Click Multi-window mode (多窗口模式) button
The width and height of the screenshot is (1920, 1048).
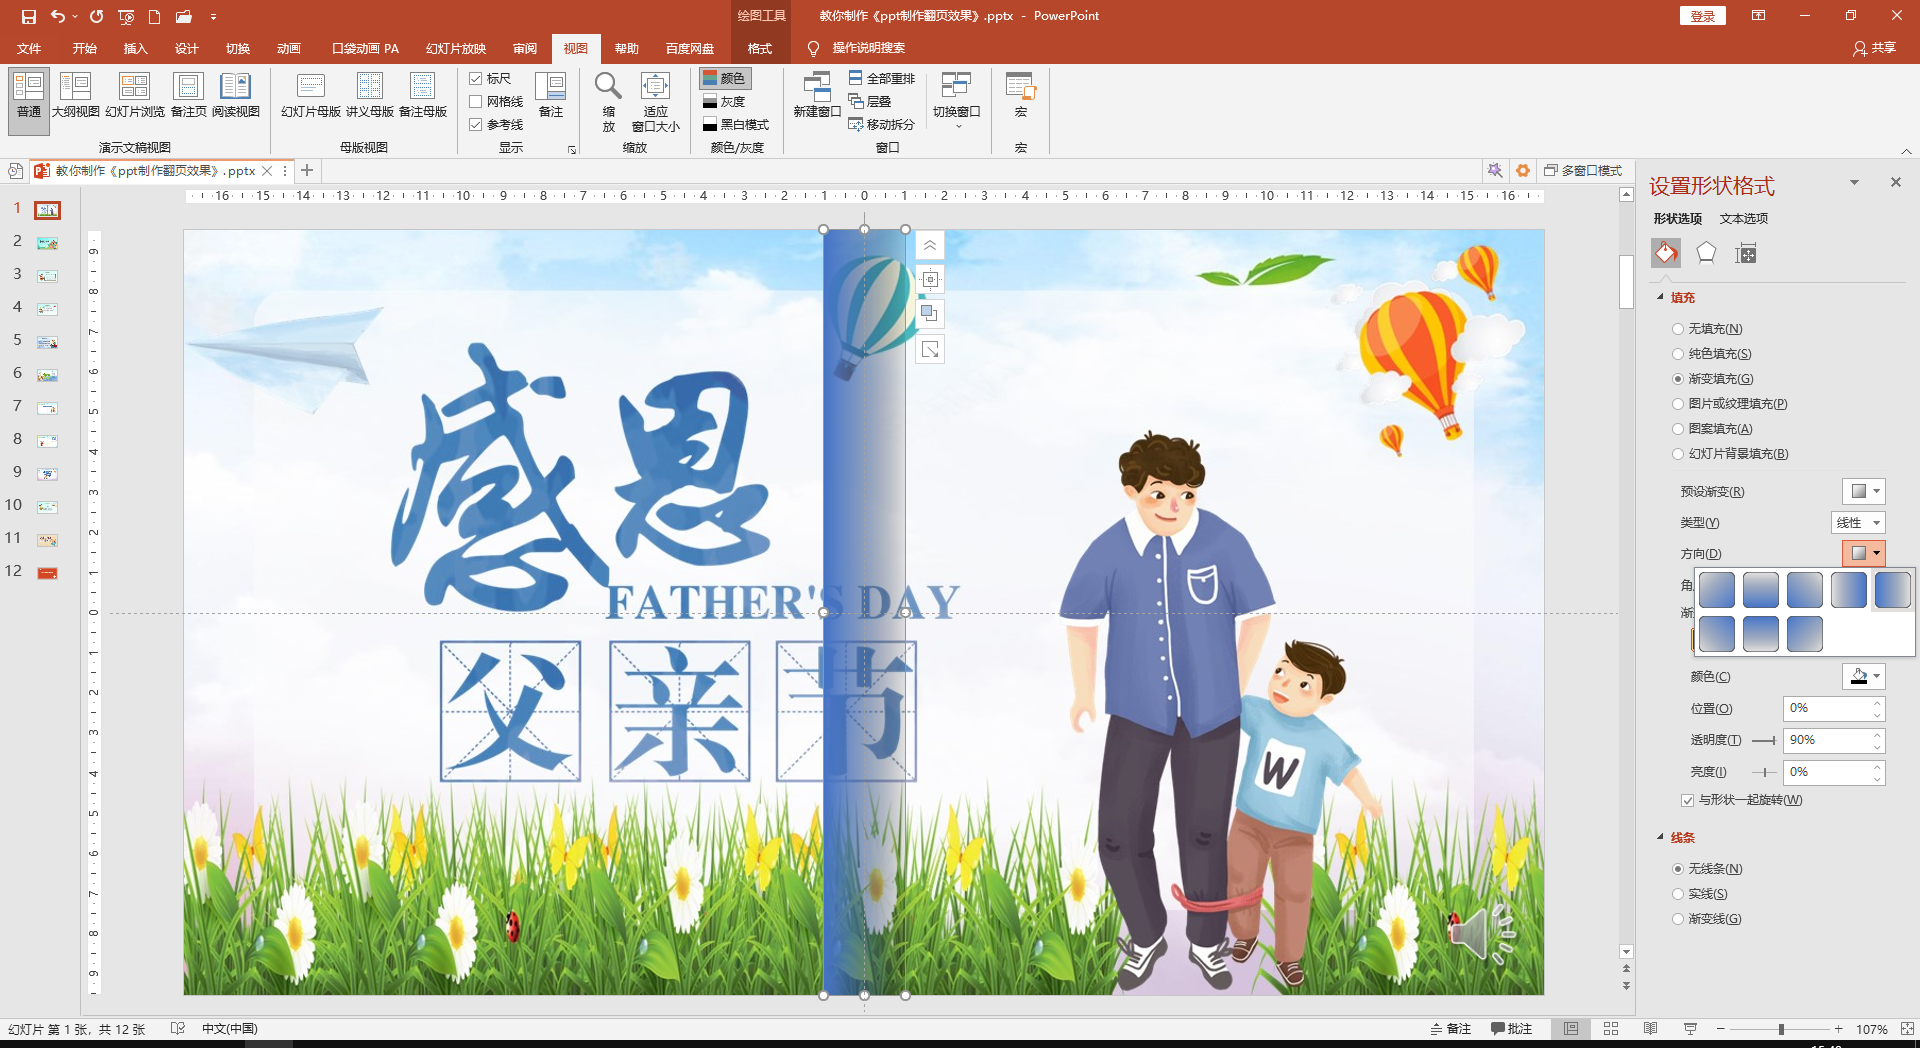pyautogui.click(x=1583, y=171)
